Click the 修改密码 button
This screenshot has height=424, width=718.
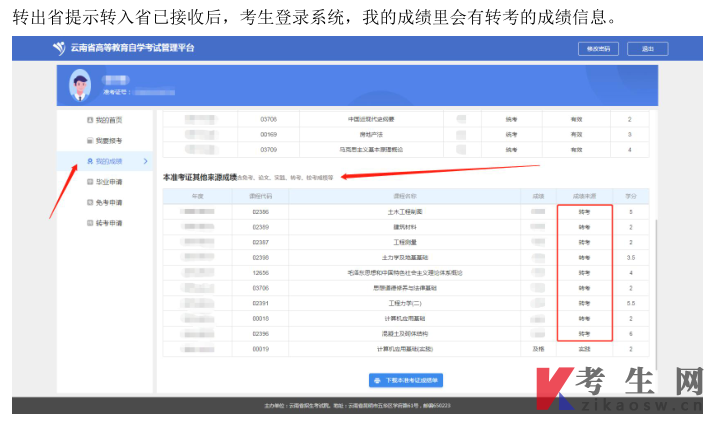tap(598, 49)
